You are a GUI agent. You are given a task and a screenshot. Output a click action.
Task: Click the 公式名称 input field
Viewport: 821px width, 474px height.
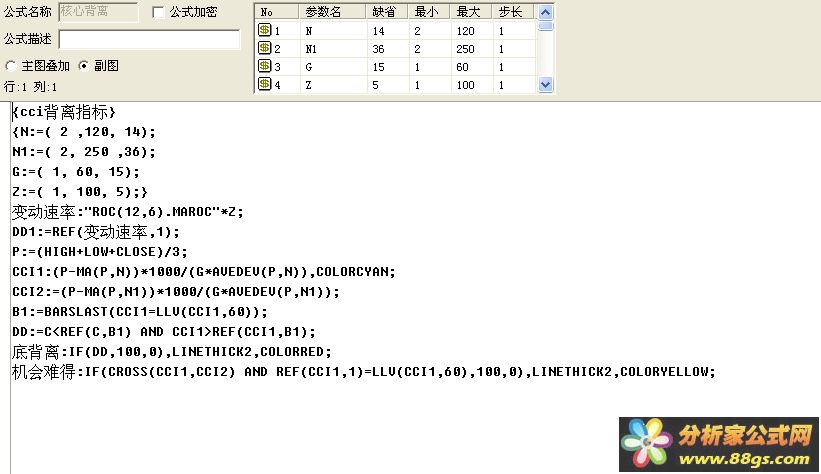[x=98, y=12]
